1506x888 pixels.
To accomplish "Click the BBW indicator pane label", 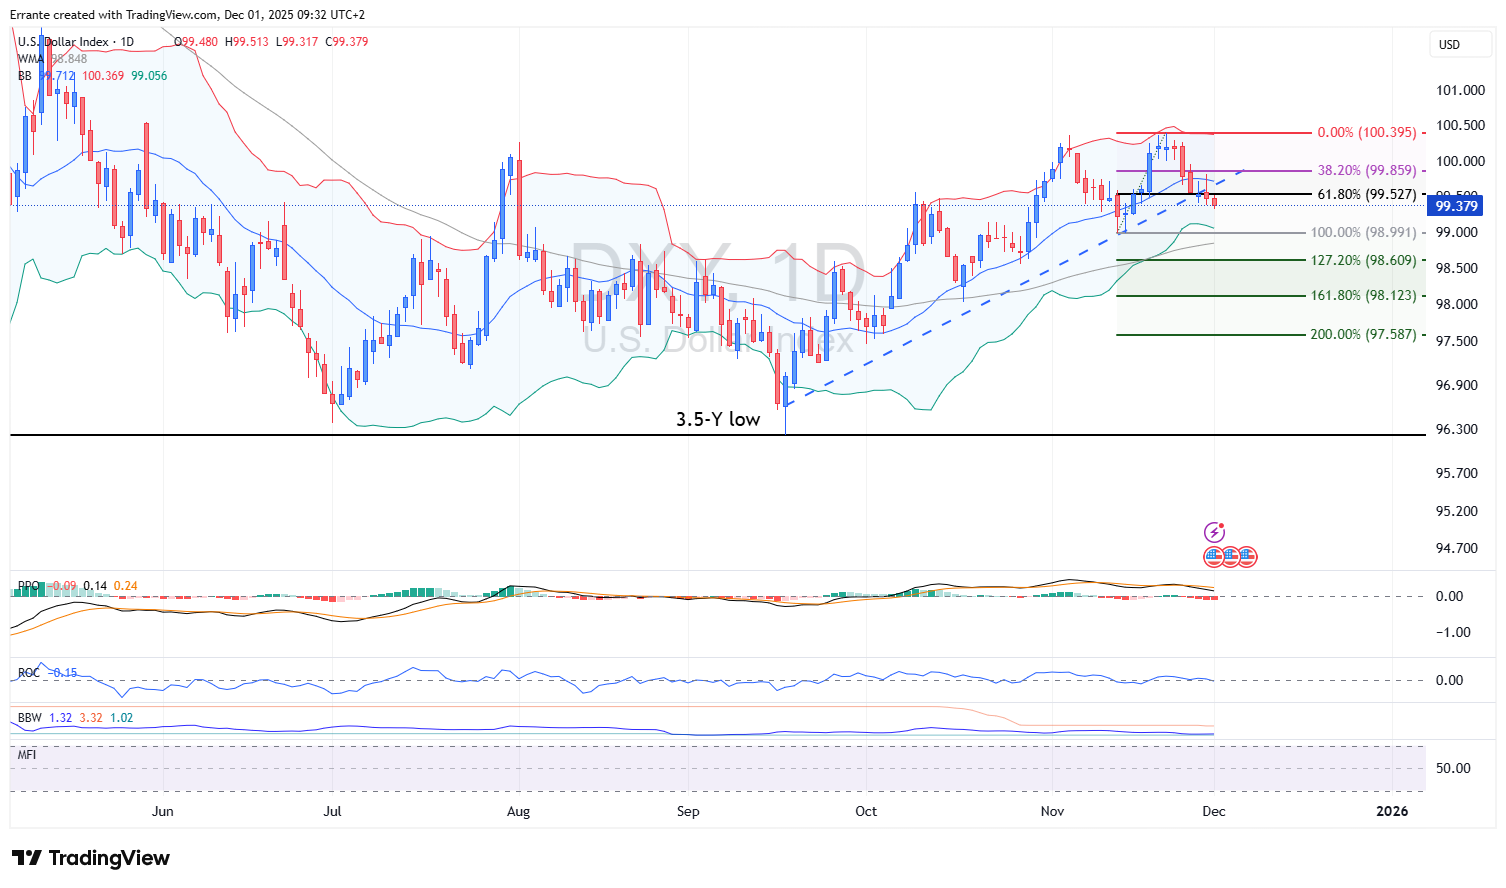I will [30, 718].
